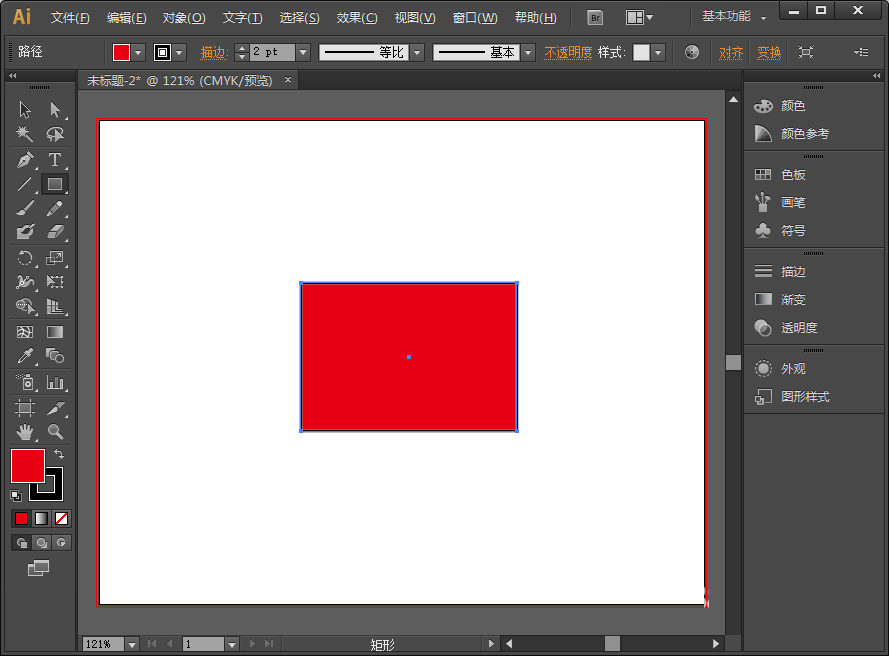Select the Type tool
The image size is (889, 656).
(55, 159)
